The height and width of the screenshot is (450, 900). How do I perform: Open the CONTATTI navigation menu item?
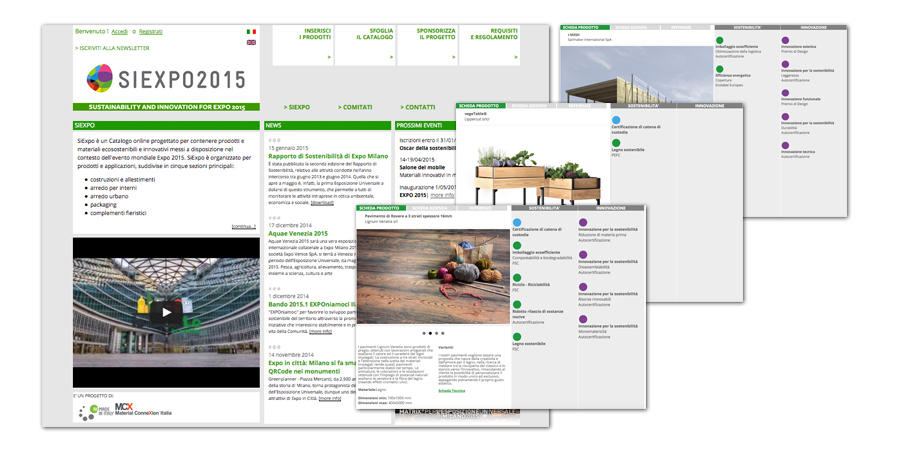418,107
